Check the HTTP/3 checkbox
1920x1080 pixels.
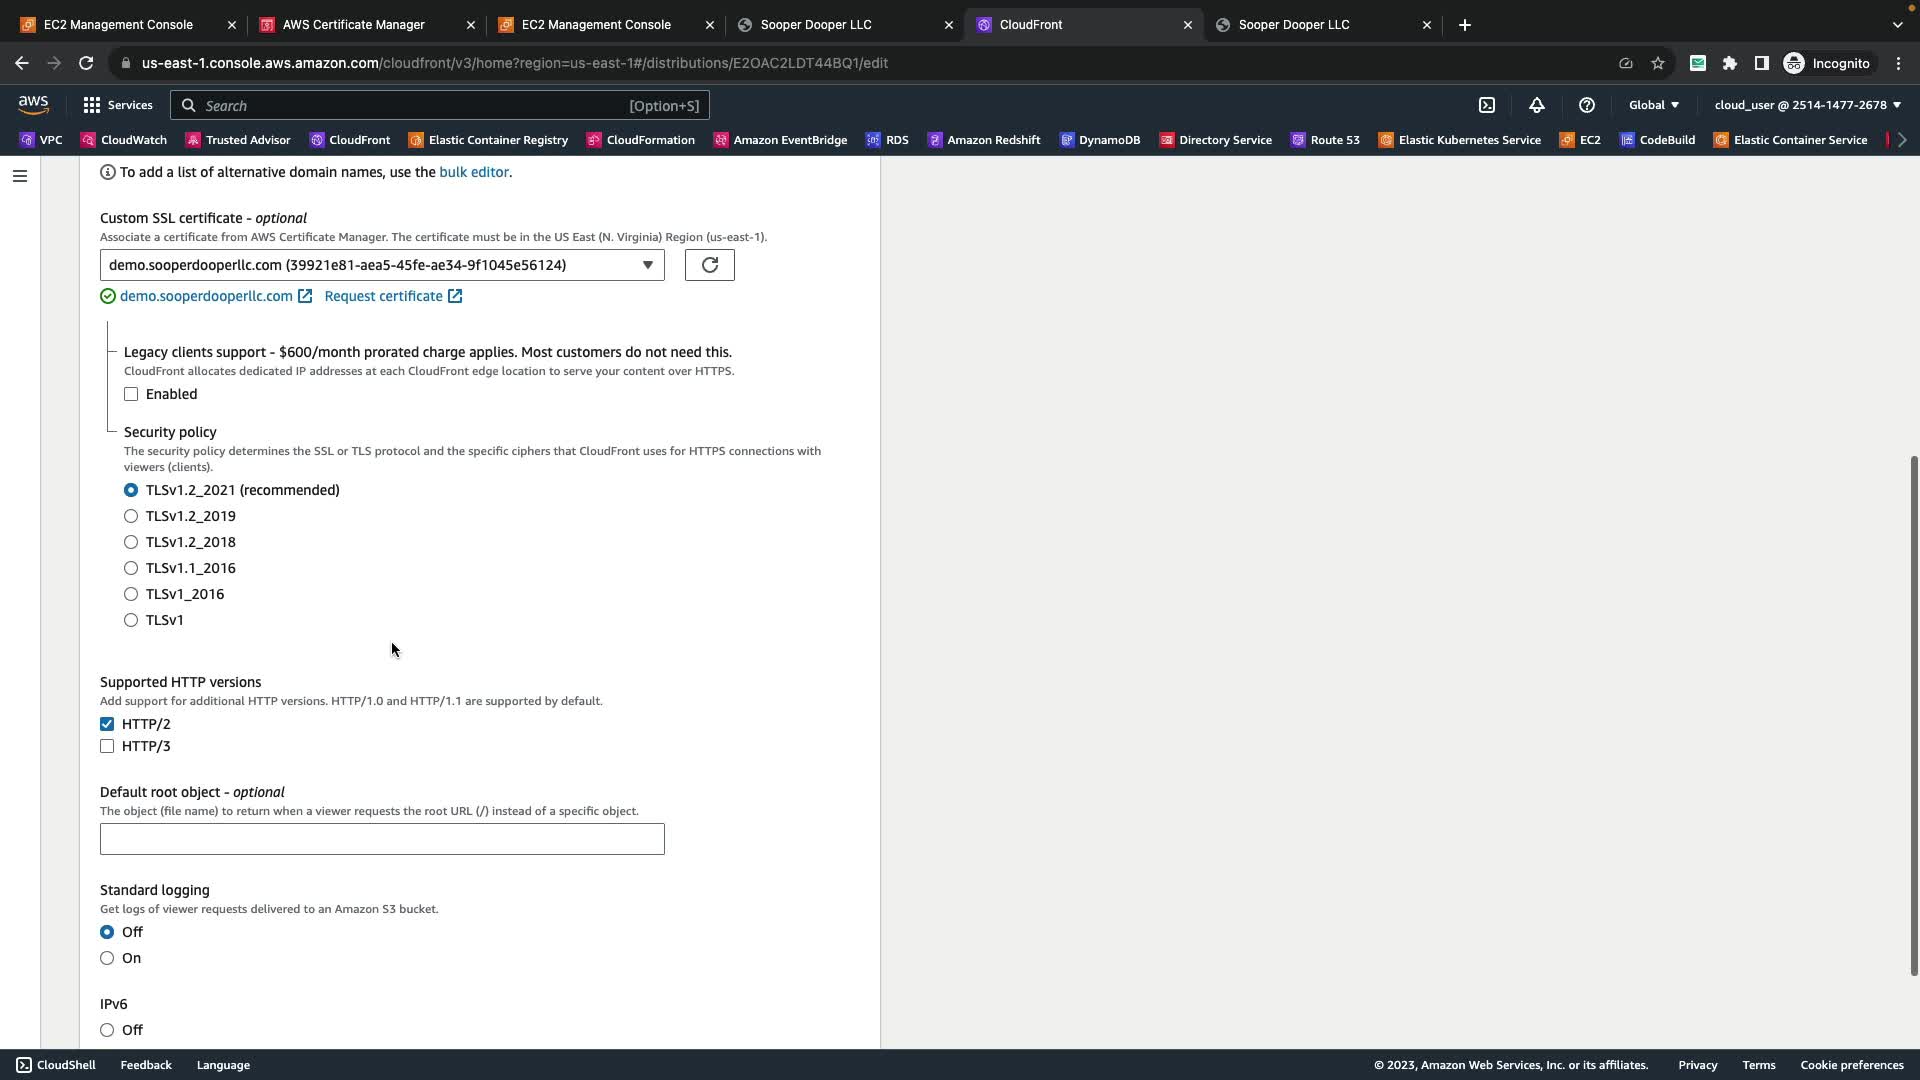[107, 746]
